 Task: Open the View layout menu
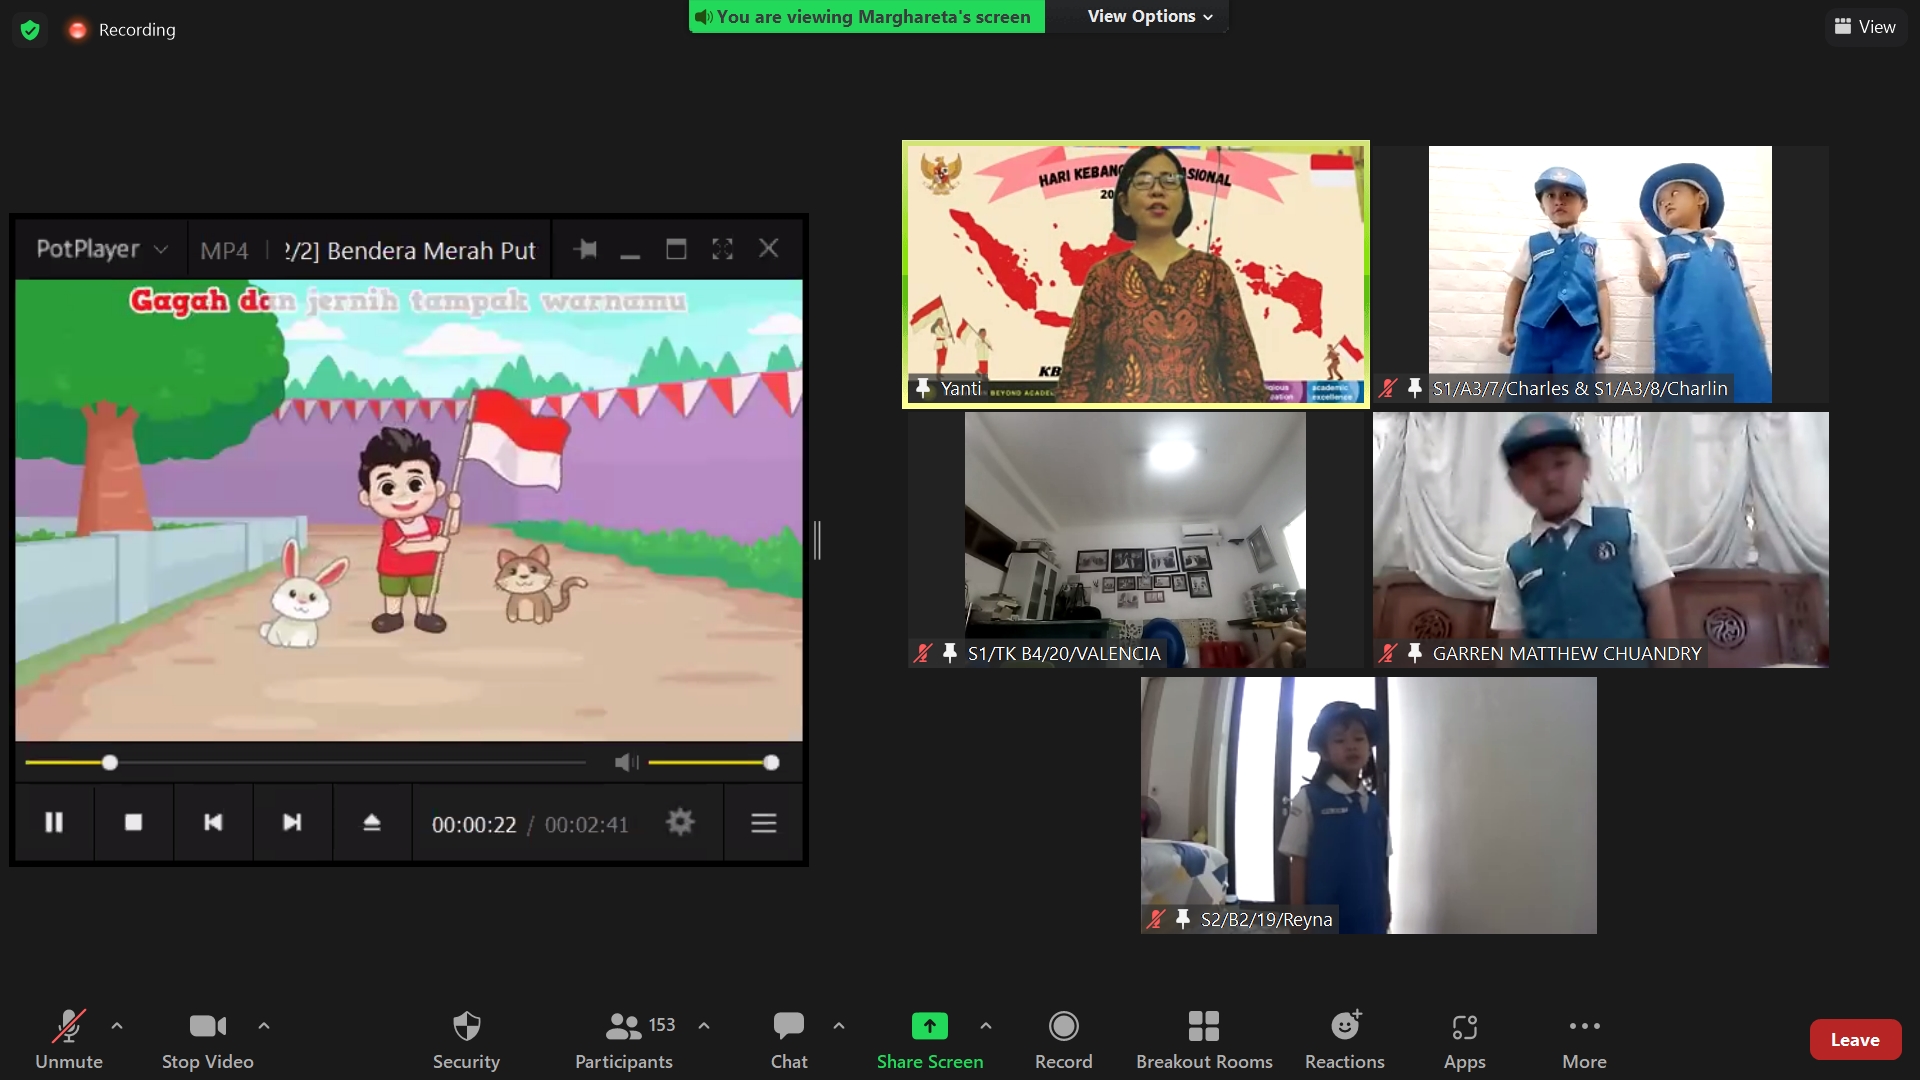pos(1865,27)
